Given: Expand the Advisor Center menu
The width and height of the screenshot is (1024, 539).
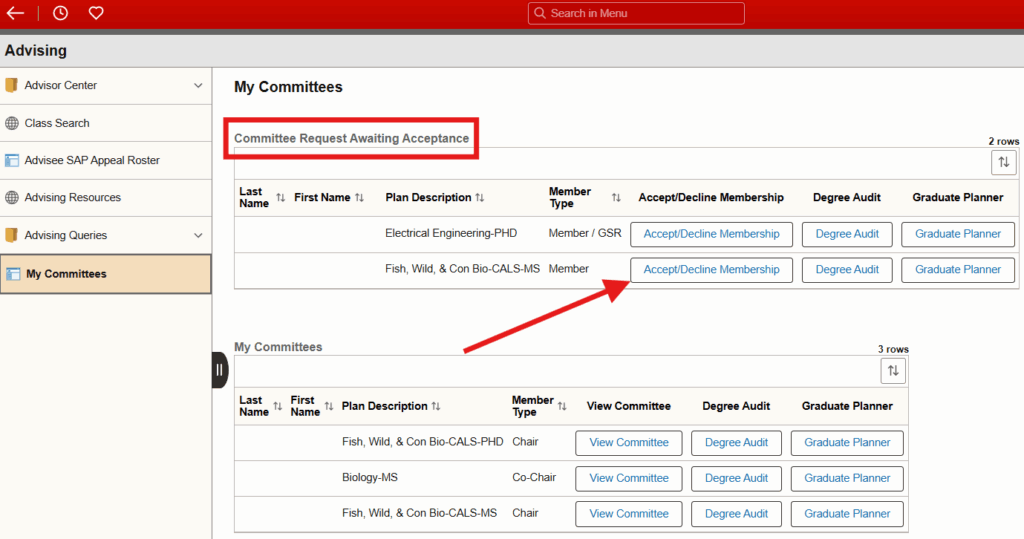Looking at the screenshot, I should 198,85.
